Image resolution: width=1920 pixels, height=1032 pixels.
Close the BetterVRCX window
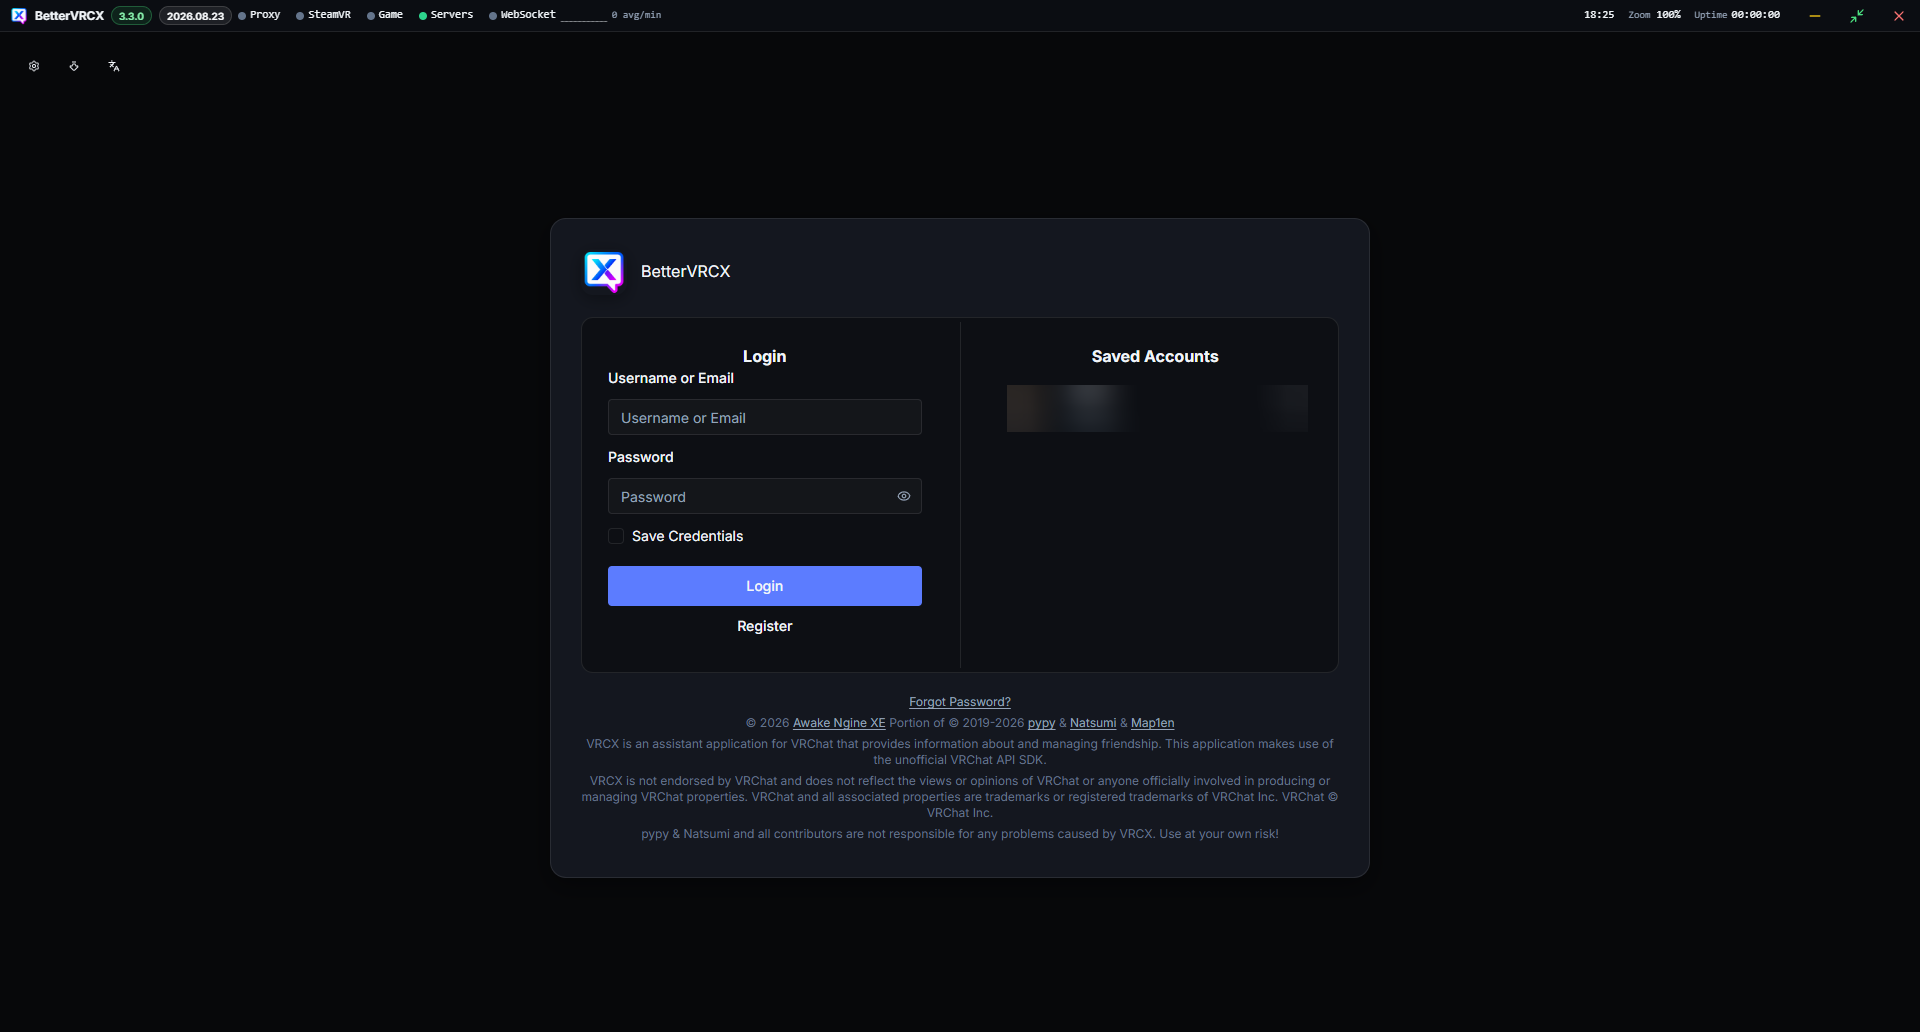pyautogui.click(x=1899, y=16)
